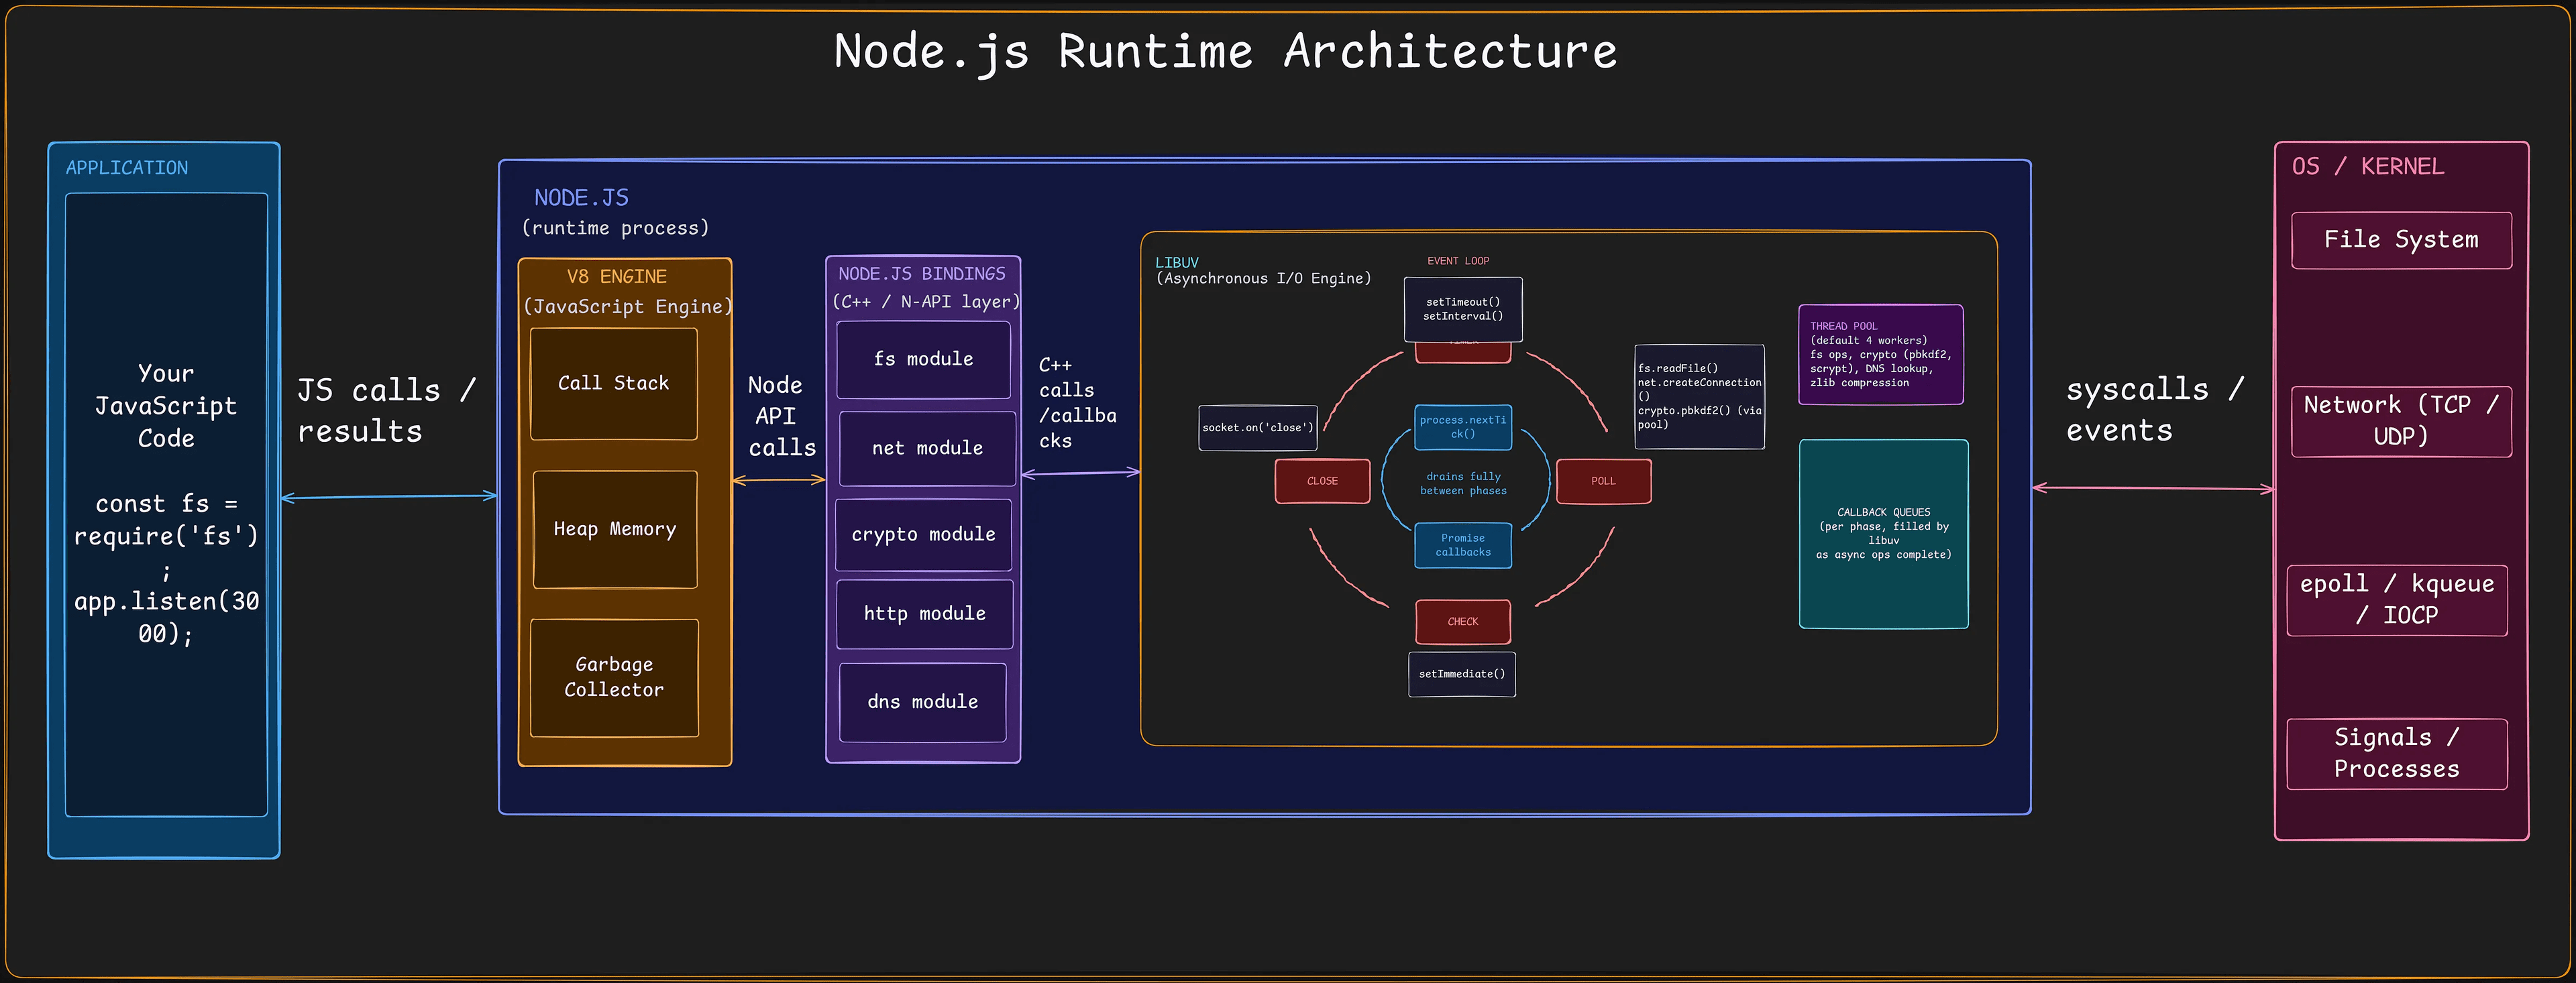This screenshot has height=983, width=2576.
Task: Select the fs.readFile() net.createConnection() box
Action: point(1699,397)
